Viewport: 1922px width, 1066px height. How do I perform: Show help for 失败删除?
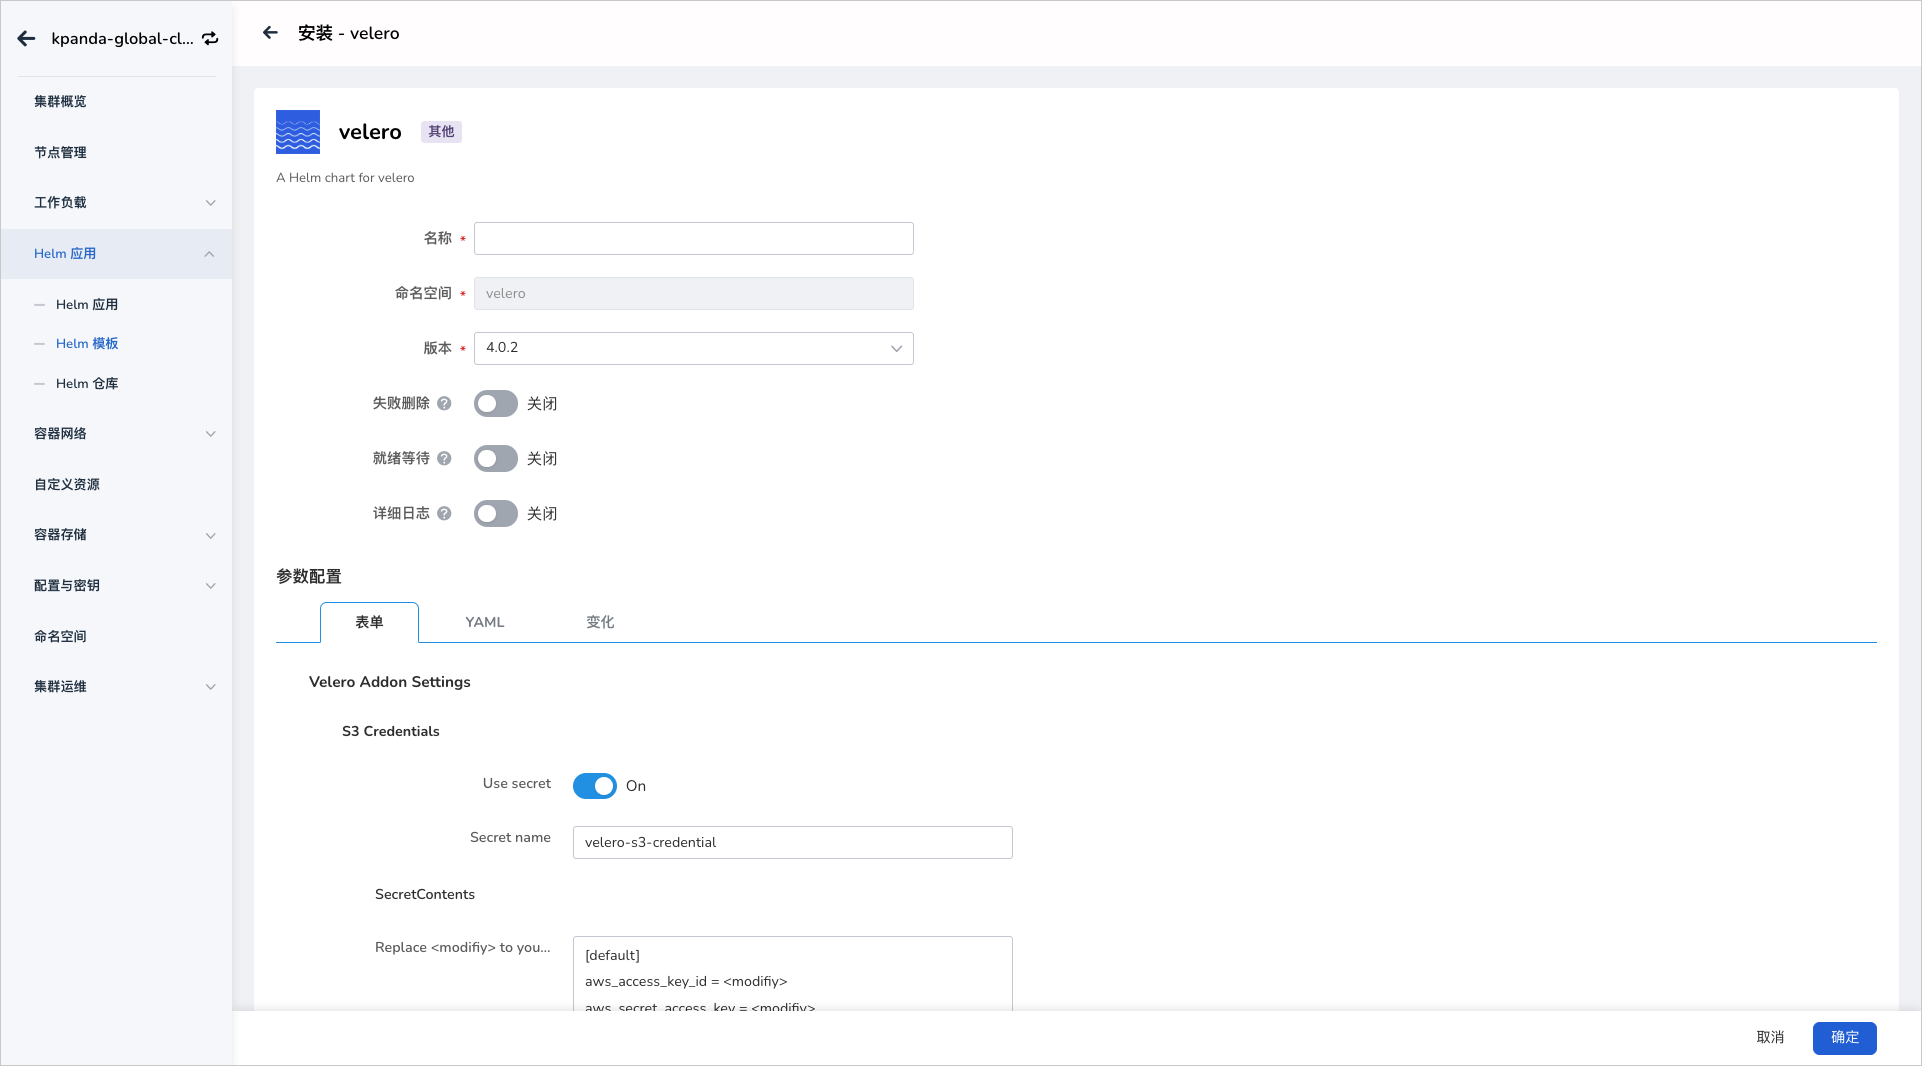444,403
